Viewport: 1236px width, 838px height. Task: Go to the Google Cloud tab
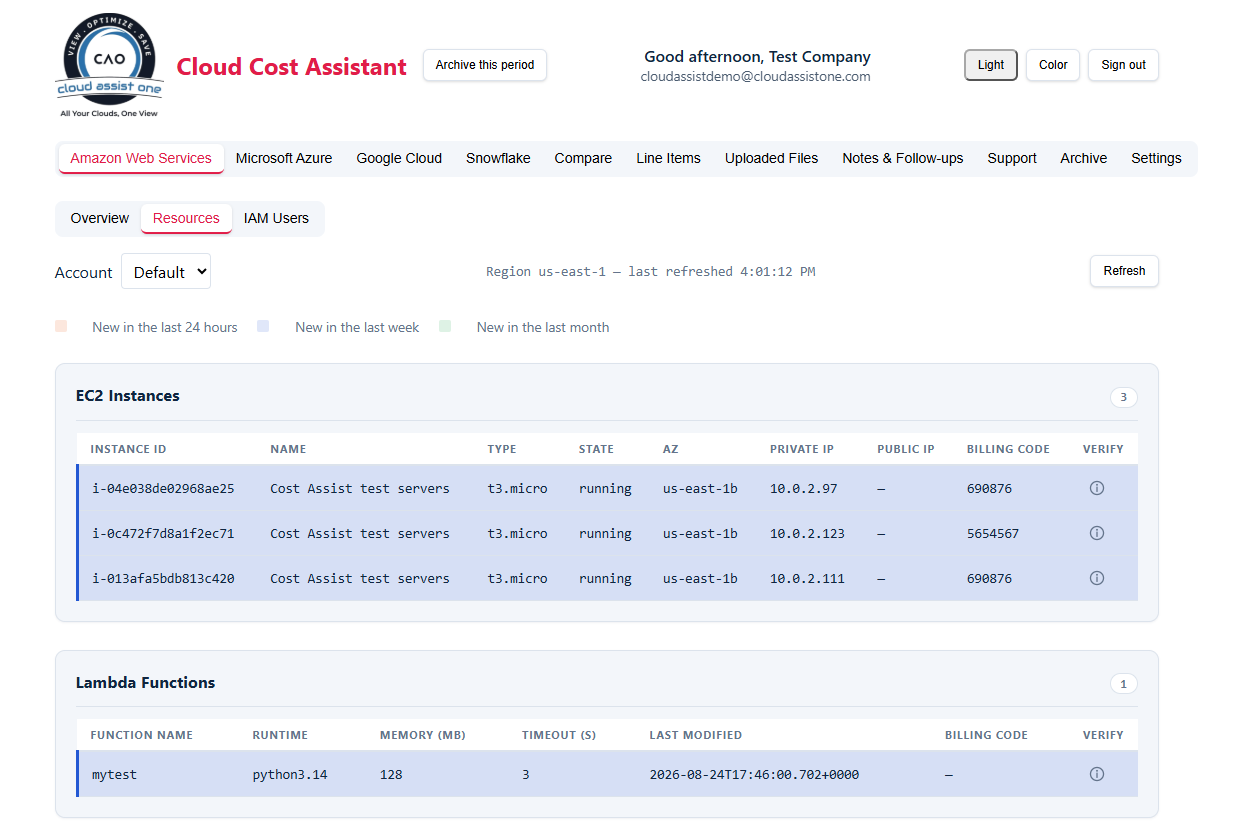[399, 158]
